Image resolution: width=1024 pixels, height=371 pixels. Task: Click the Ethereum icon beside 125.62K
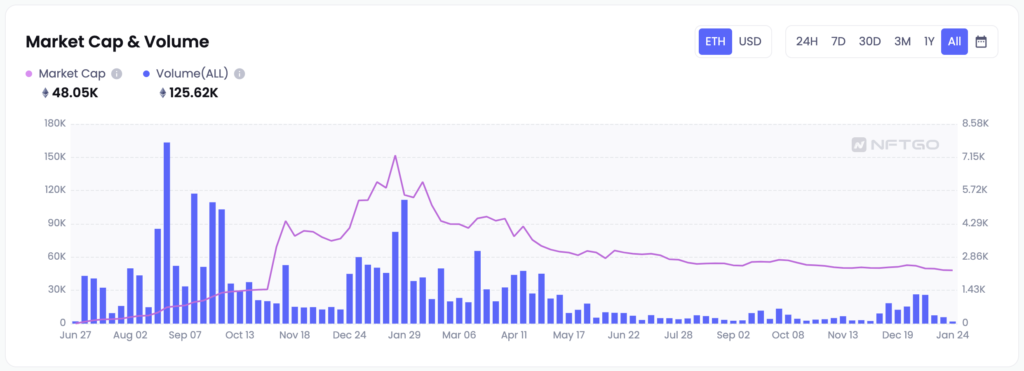pyautogui.click(x=163, y=93)
